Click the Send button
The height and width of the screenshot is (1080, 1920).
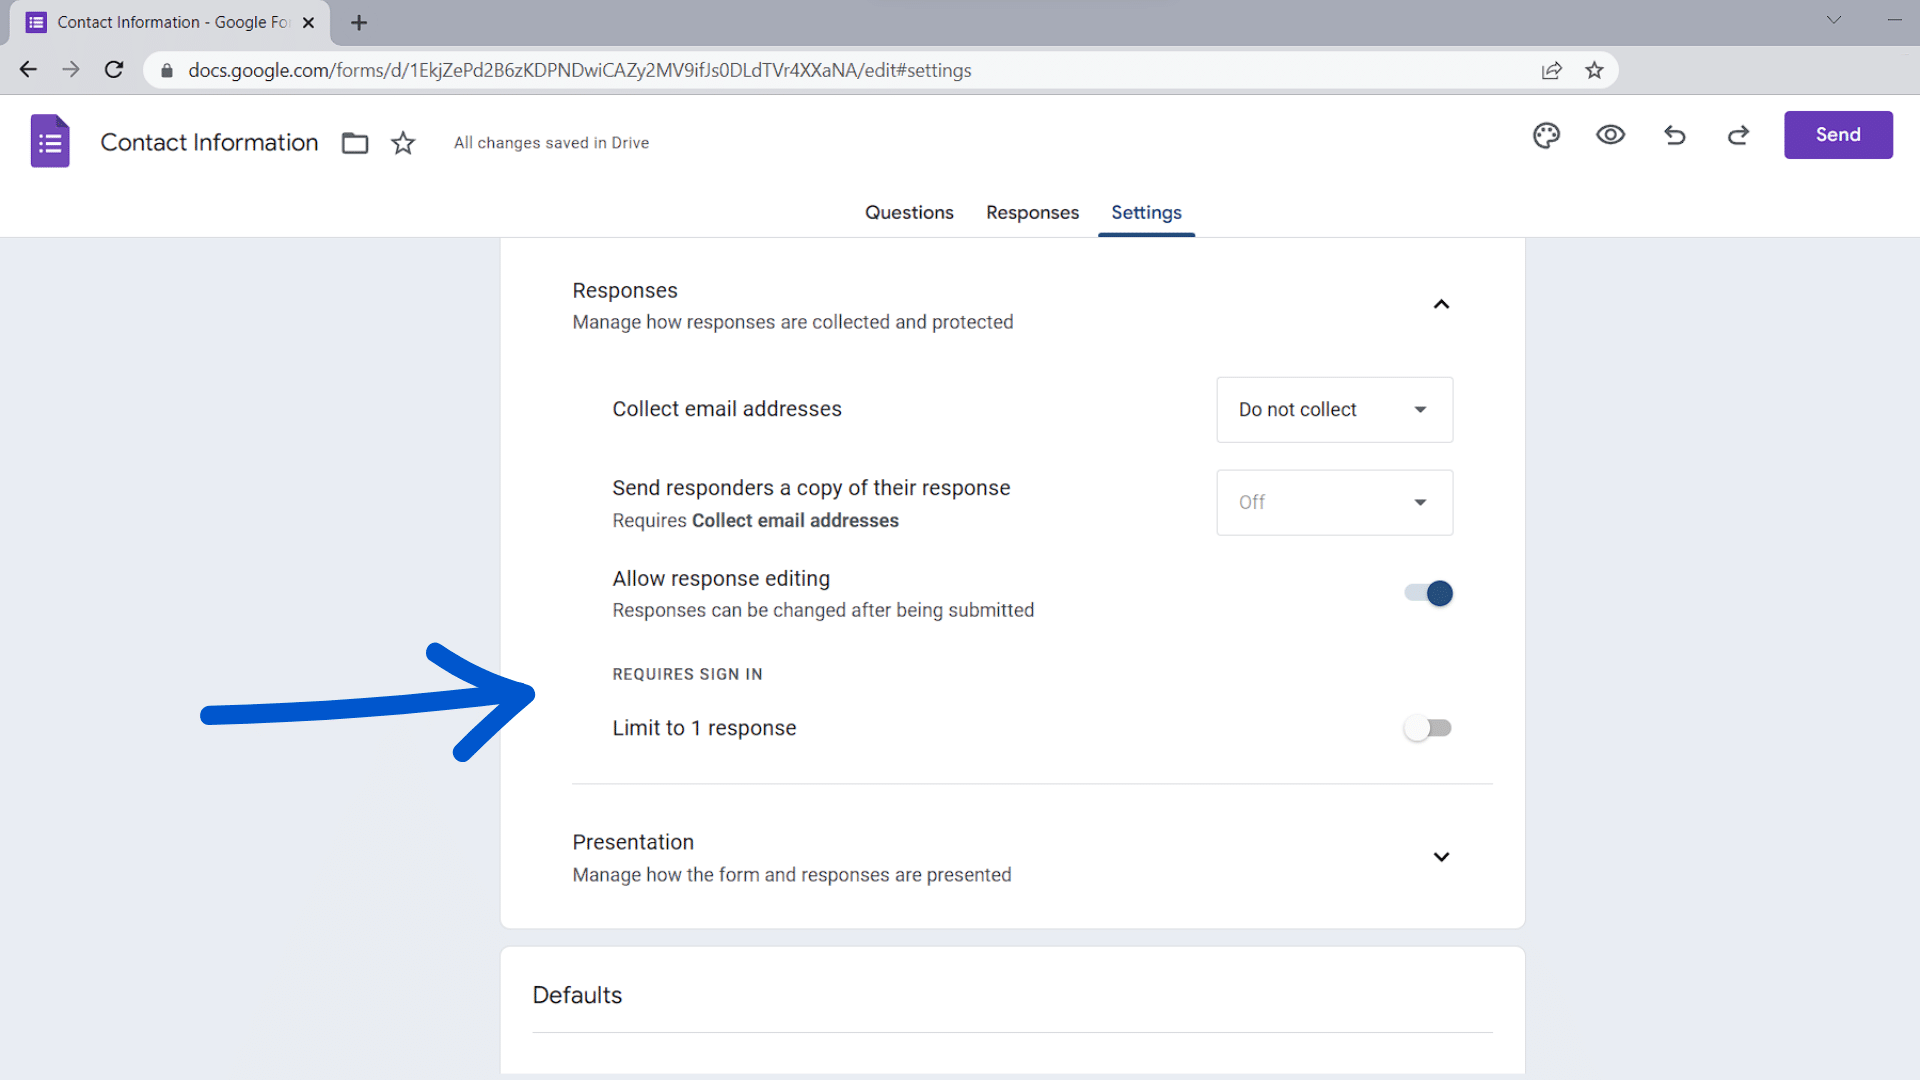click(x=1837, y=135)
